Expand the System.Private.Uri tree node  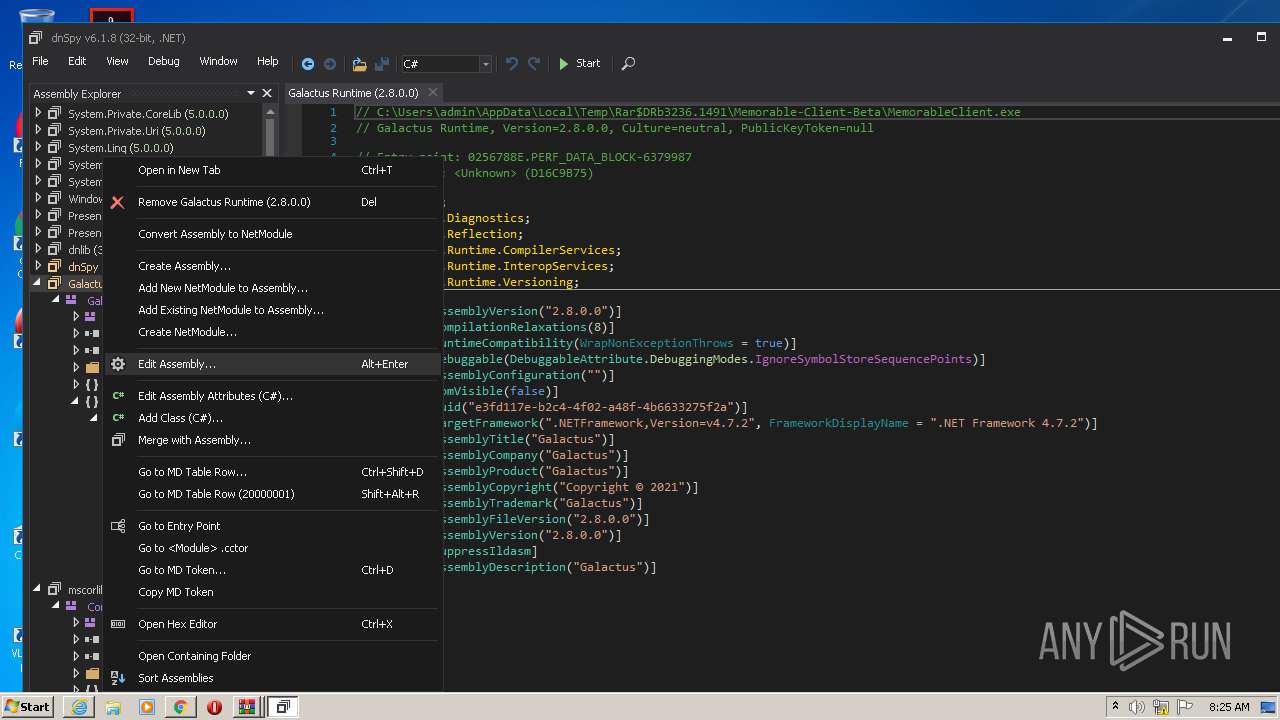coord(38,131)
